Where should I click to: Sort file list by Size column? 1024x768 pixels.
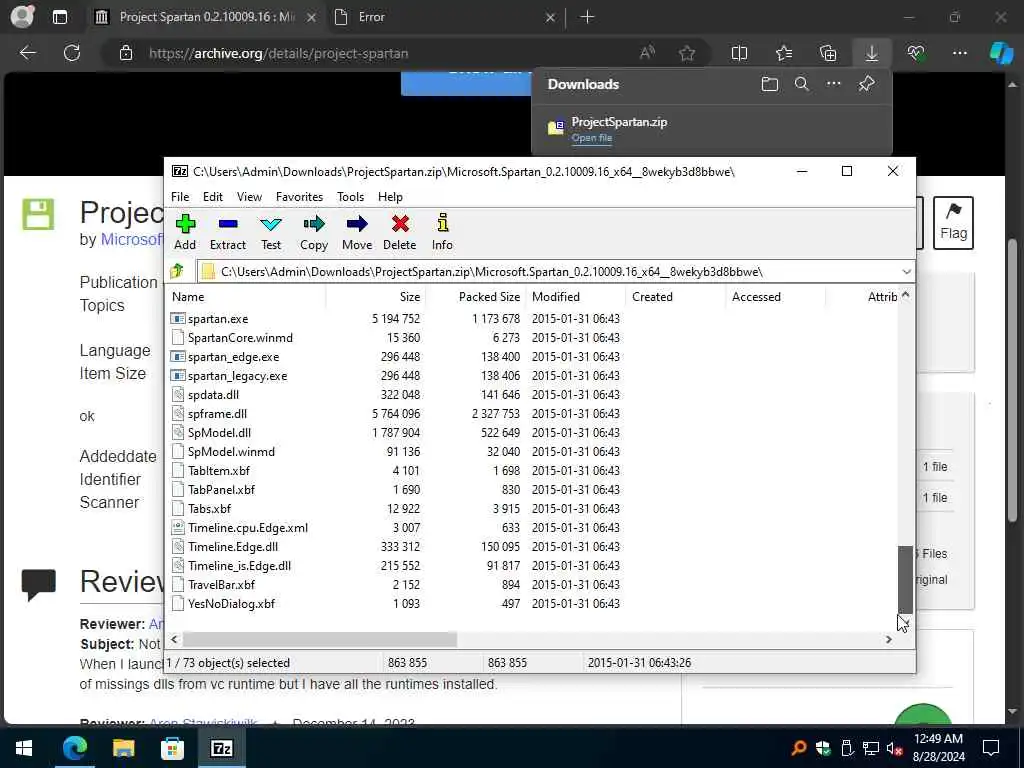(x=376, y=296)
